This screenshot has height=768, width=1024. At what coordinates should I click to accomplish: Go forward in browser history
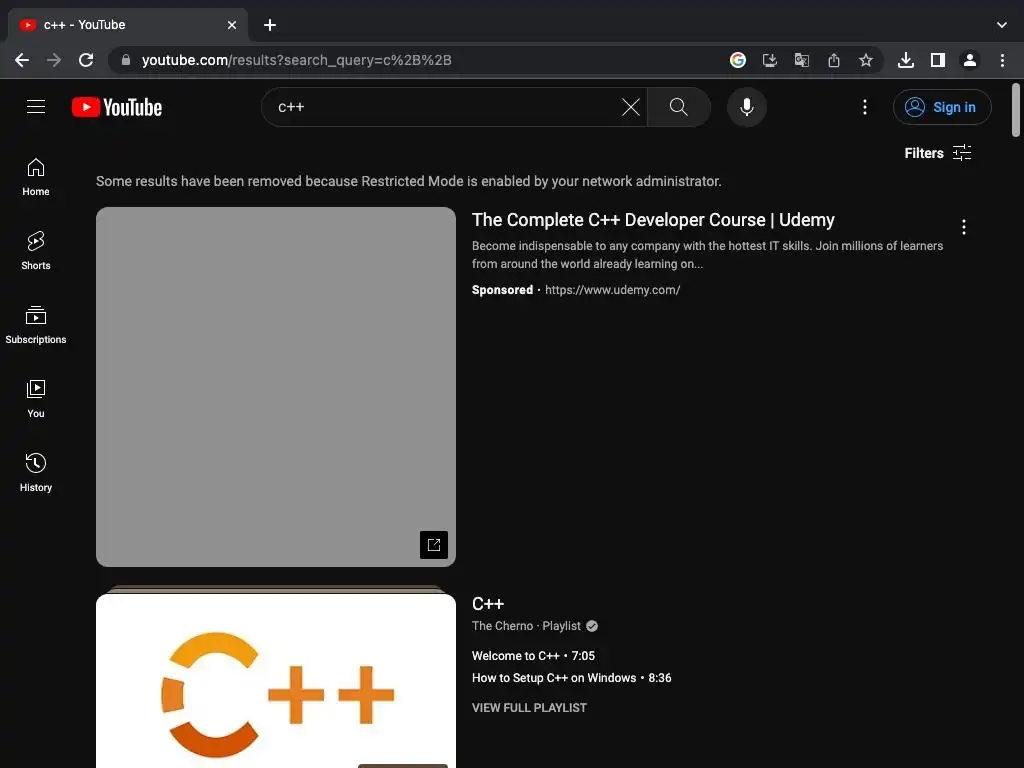(x=54, y=60)
